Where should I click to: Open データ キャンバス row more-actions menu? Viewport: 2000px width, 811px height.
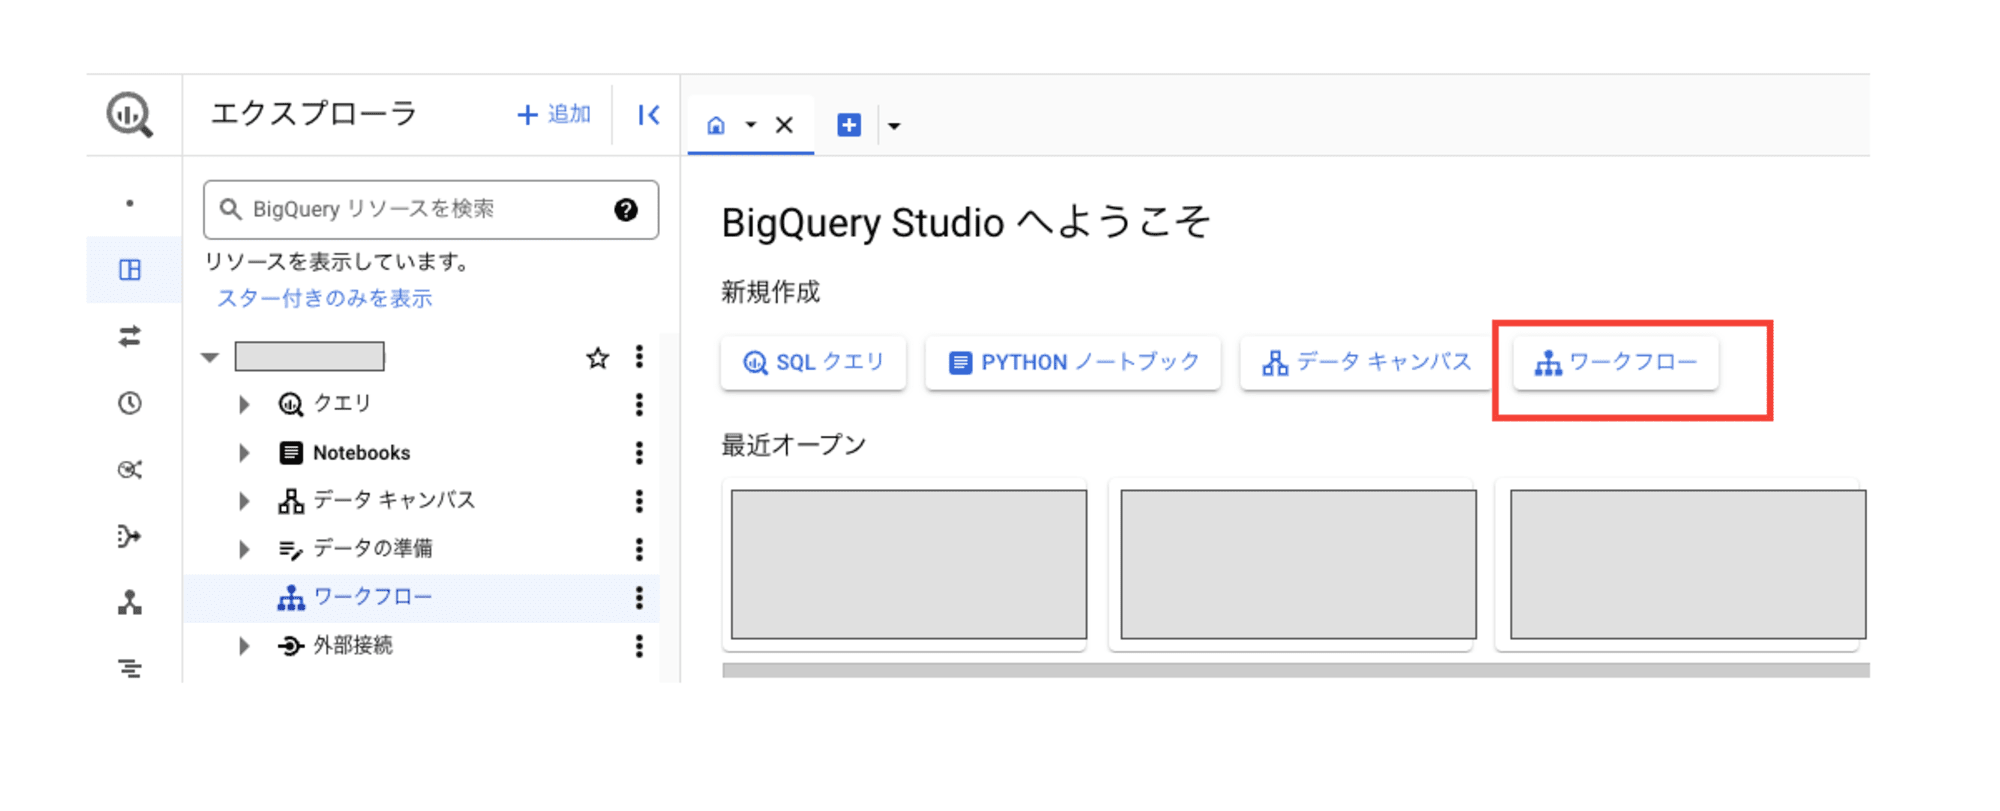[639, 500]
